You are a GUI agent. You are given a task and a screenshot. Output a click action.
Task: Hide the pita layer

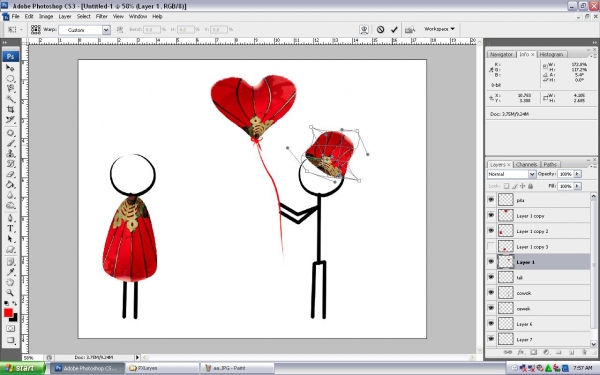[491, 199]
